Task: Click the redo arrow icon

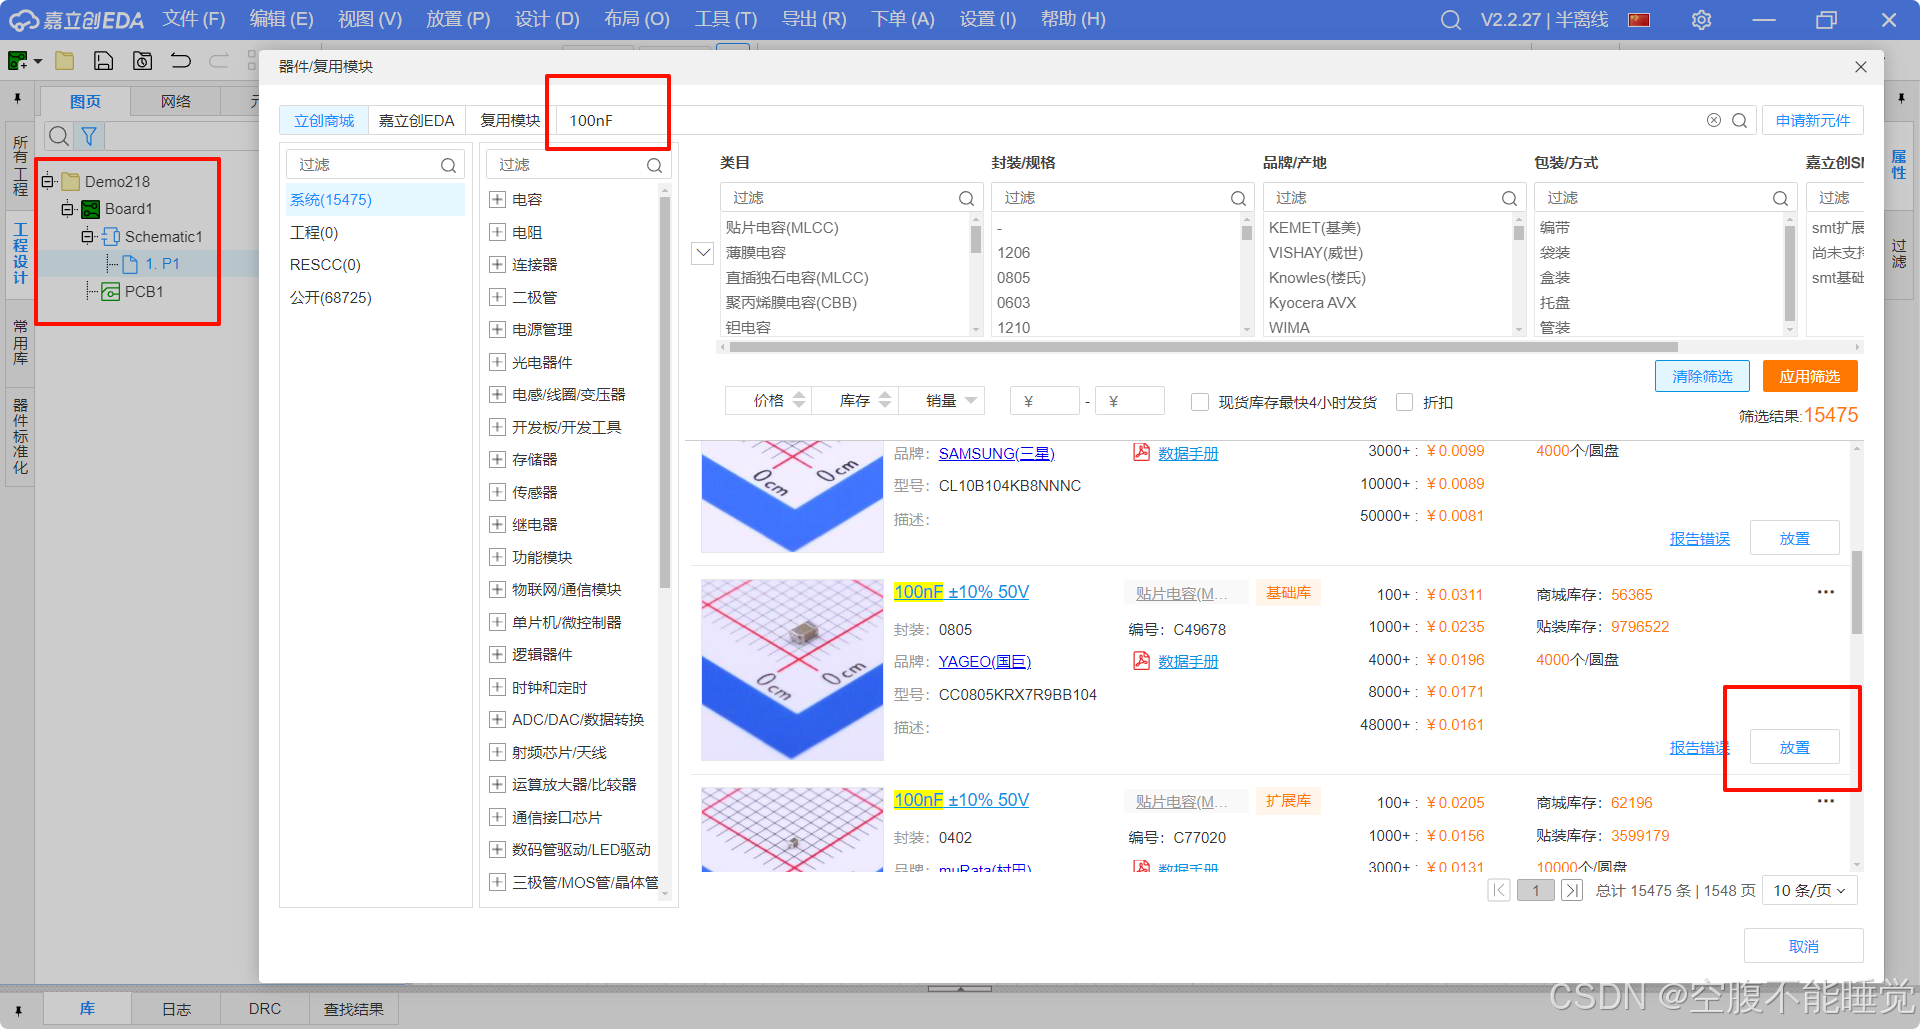Action: pyautogui.click(x=218, y=61)
